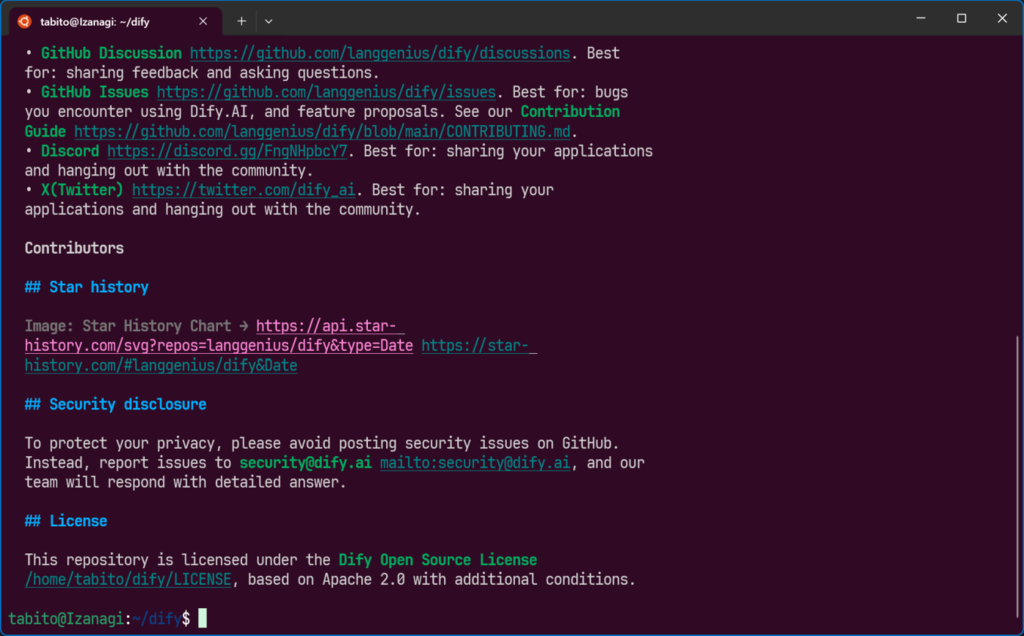
Task: Open the GitHub discussions link
Action: coord(380,54)
